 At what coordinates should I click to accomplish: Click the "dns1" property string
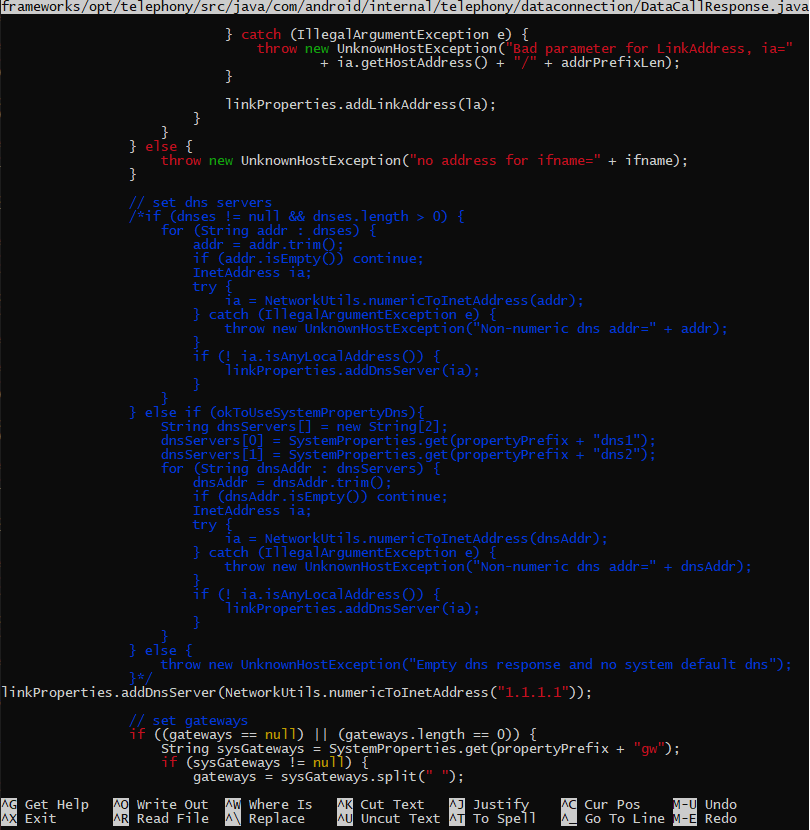click(x=617, y=440)
